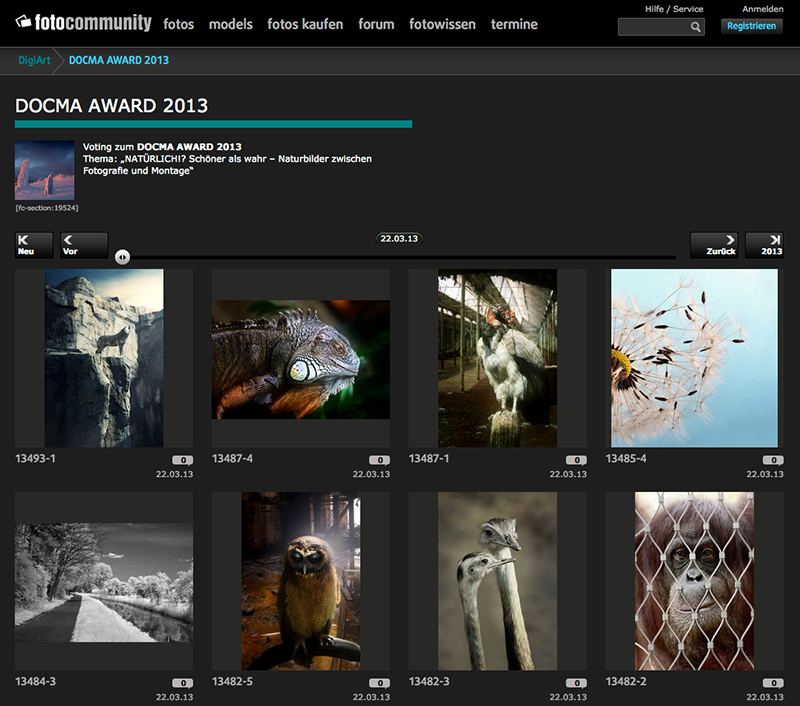Click the title 13487-4
Viewport: 800px width, 706px height.
pyautogui.click(x=232, y=458)
